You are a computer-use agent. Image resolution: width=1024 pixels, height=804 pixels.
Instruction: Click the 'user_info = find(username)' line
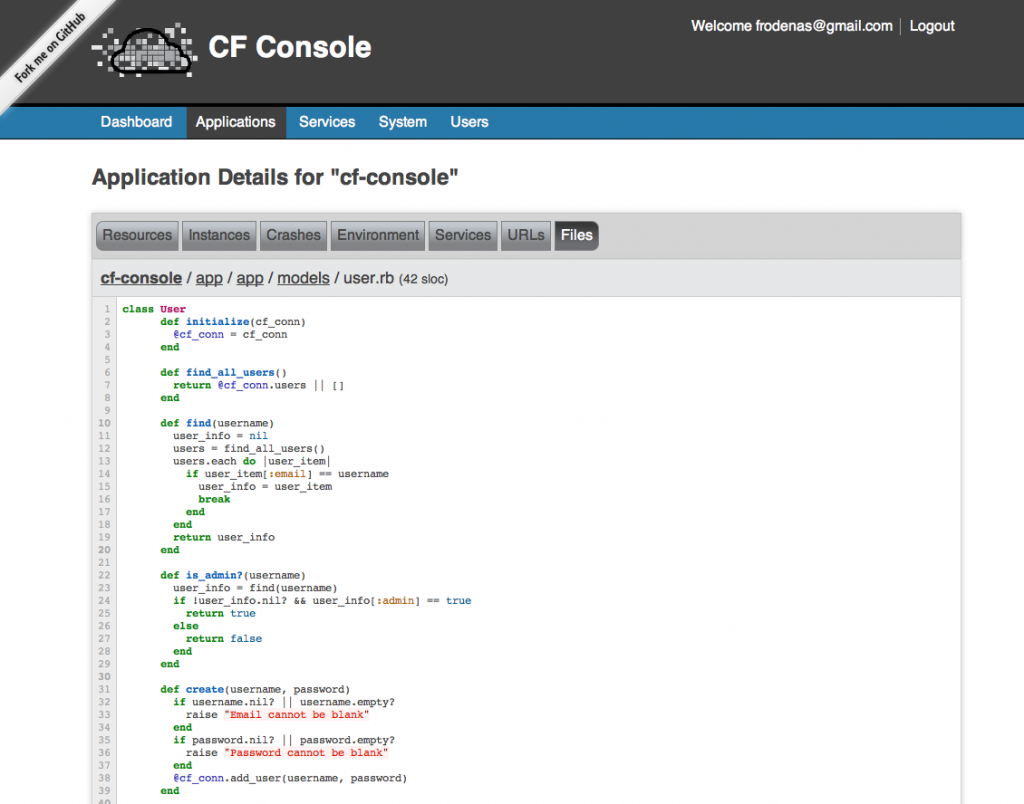255,588
